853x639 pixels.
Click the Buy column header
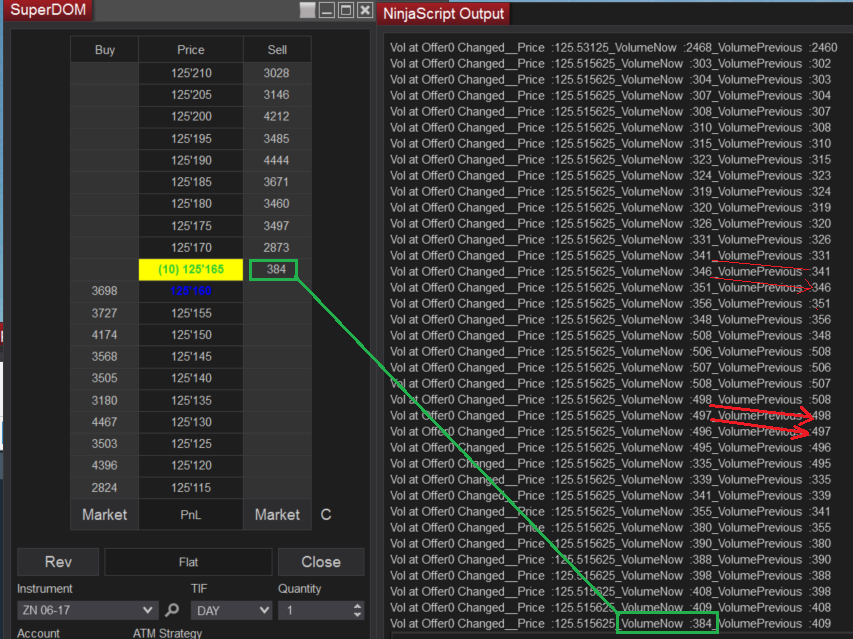click(x=104, y=49)
